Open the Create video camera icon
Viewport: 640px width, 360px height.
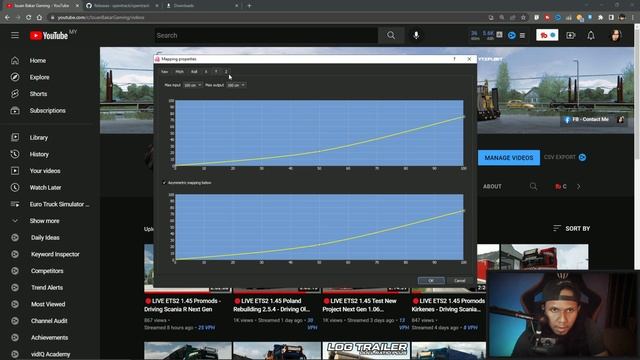(x=571, y=36)
